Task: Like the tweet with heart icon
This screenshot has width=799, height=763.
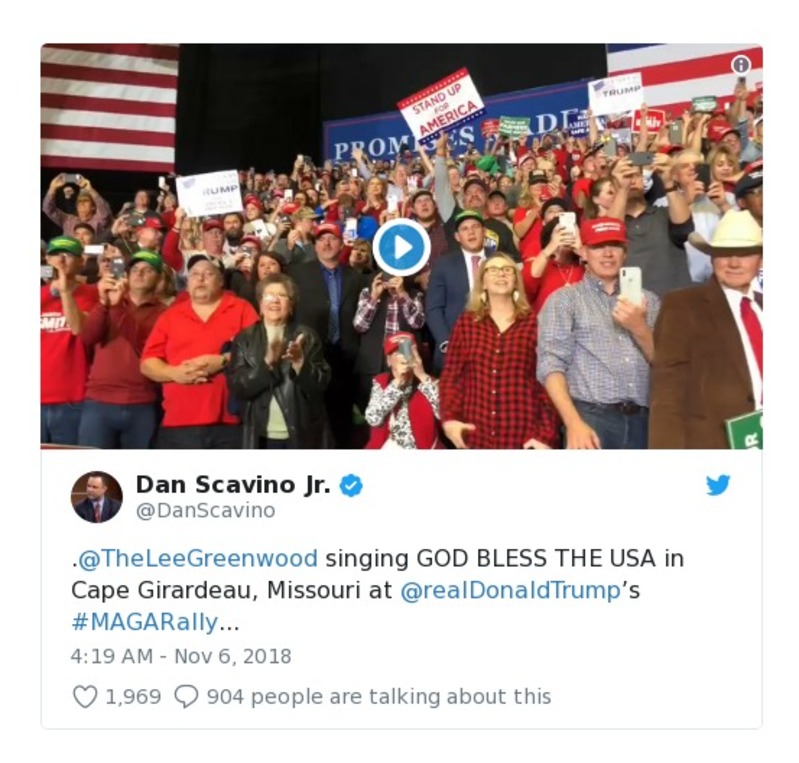Action: [x=85, y=696]
